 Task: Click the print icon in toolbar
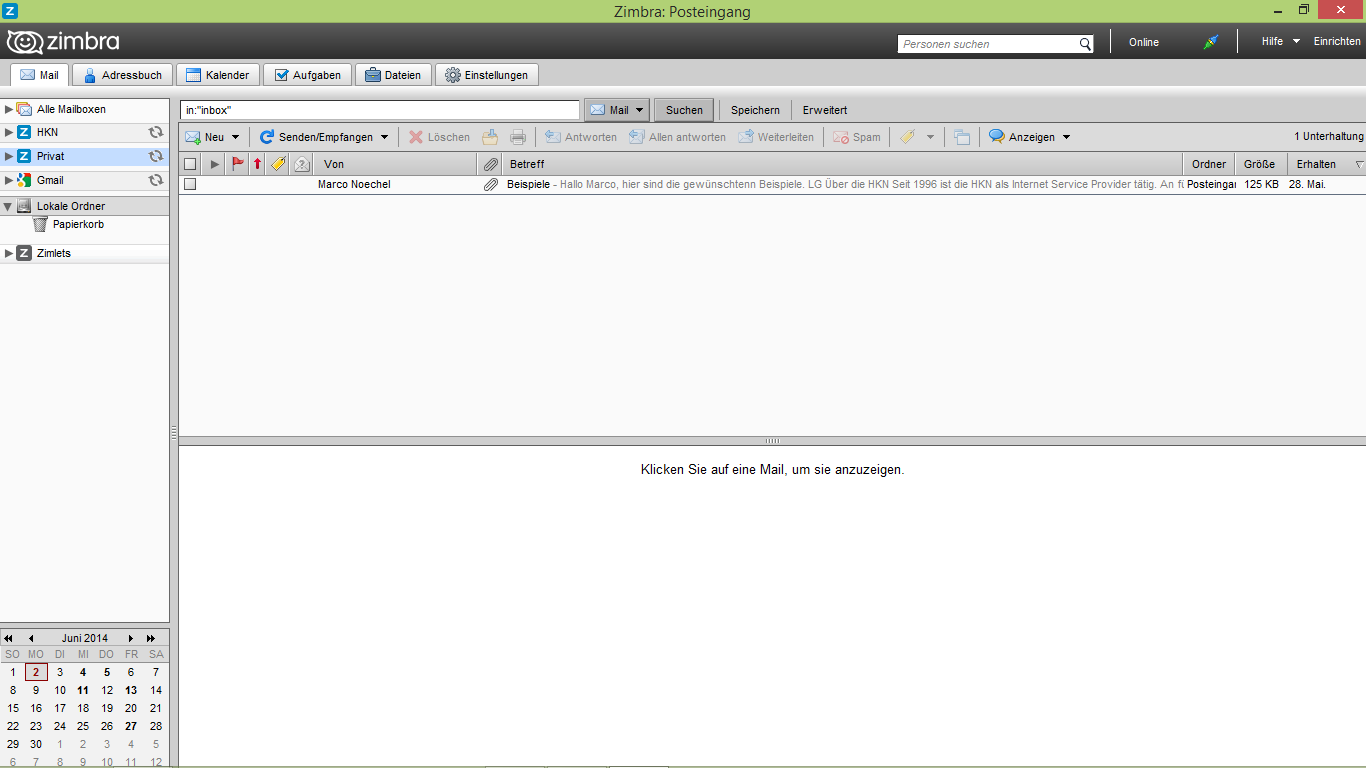518,137
